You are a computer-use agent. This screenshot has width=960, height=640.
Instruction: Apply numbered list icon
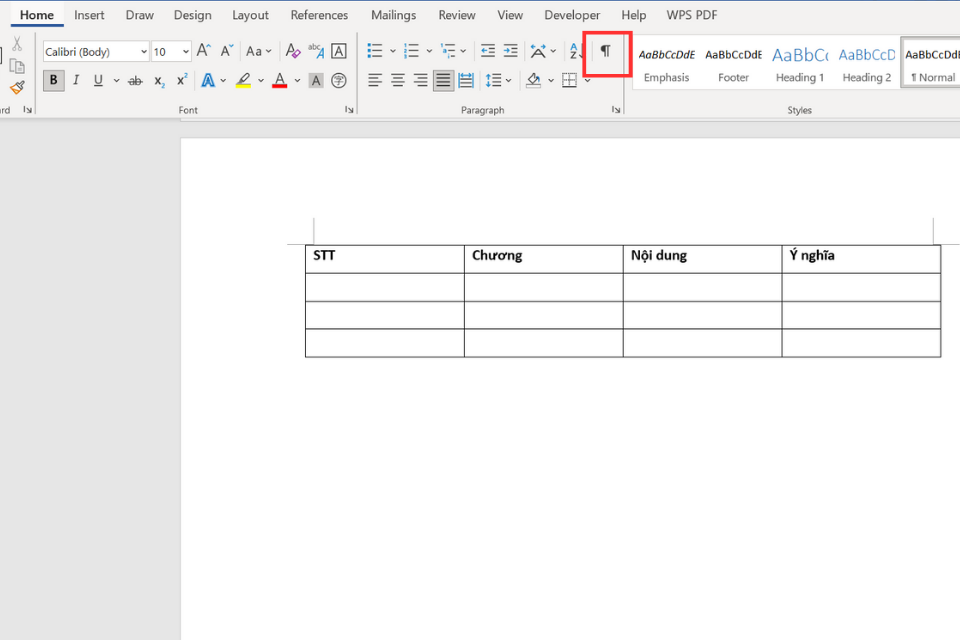[411, 51]
